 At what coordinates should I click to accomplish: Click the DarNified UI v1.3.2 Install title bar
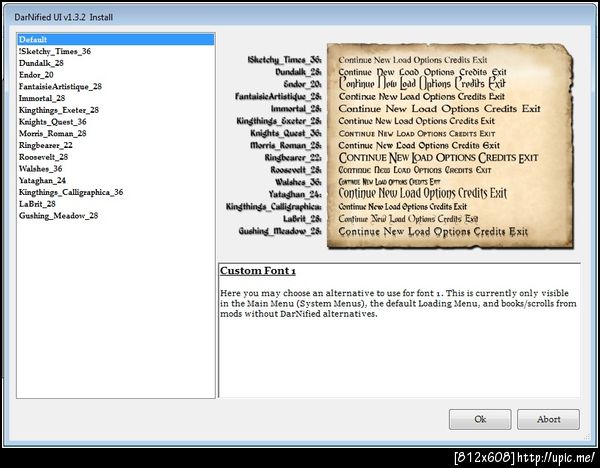pyautogui.click(x=300, y=17)
